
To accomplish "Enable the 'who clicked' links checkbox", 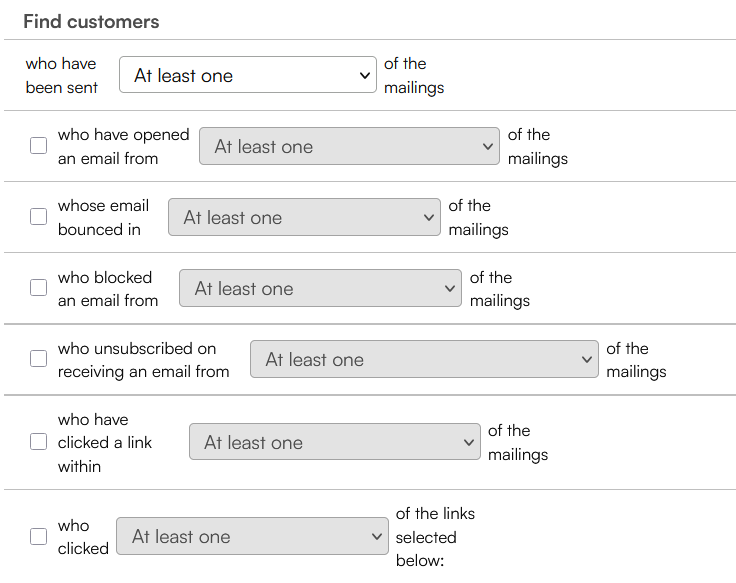I will pyautogui.click(x=38, y=536).
